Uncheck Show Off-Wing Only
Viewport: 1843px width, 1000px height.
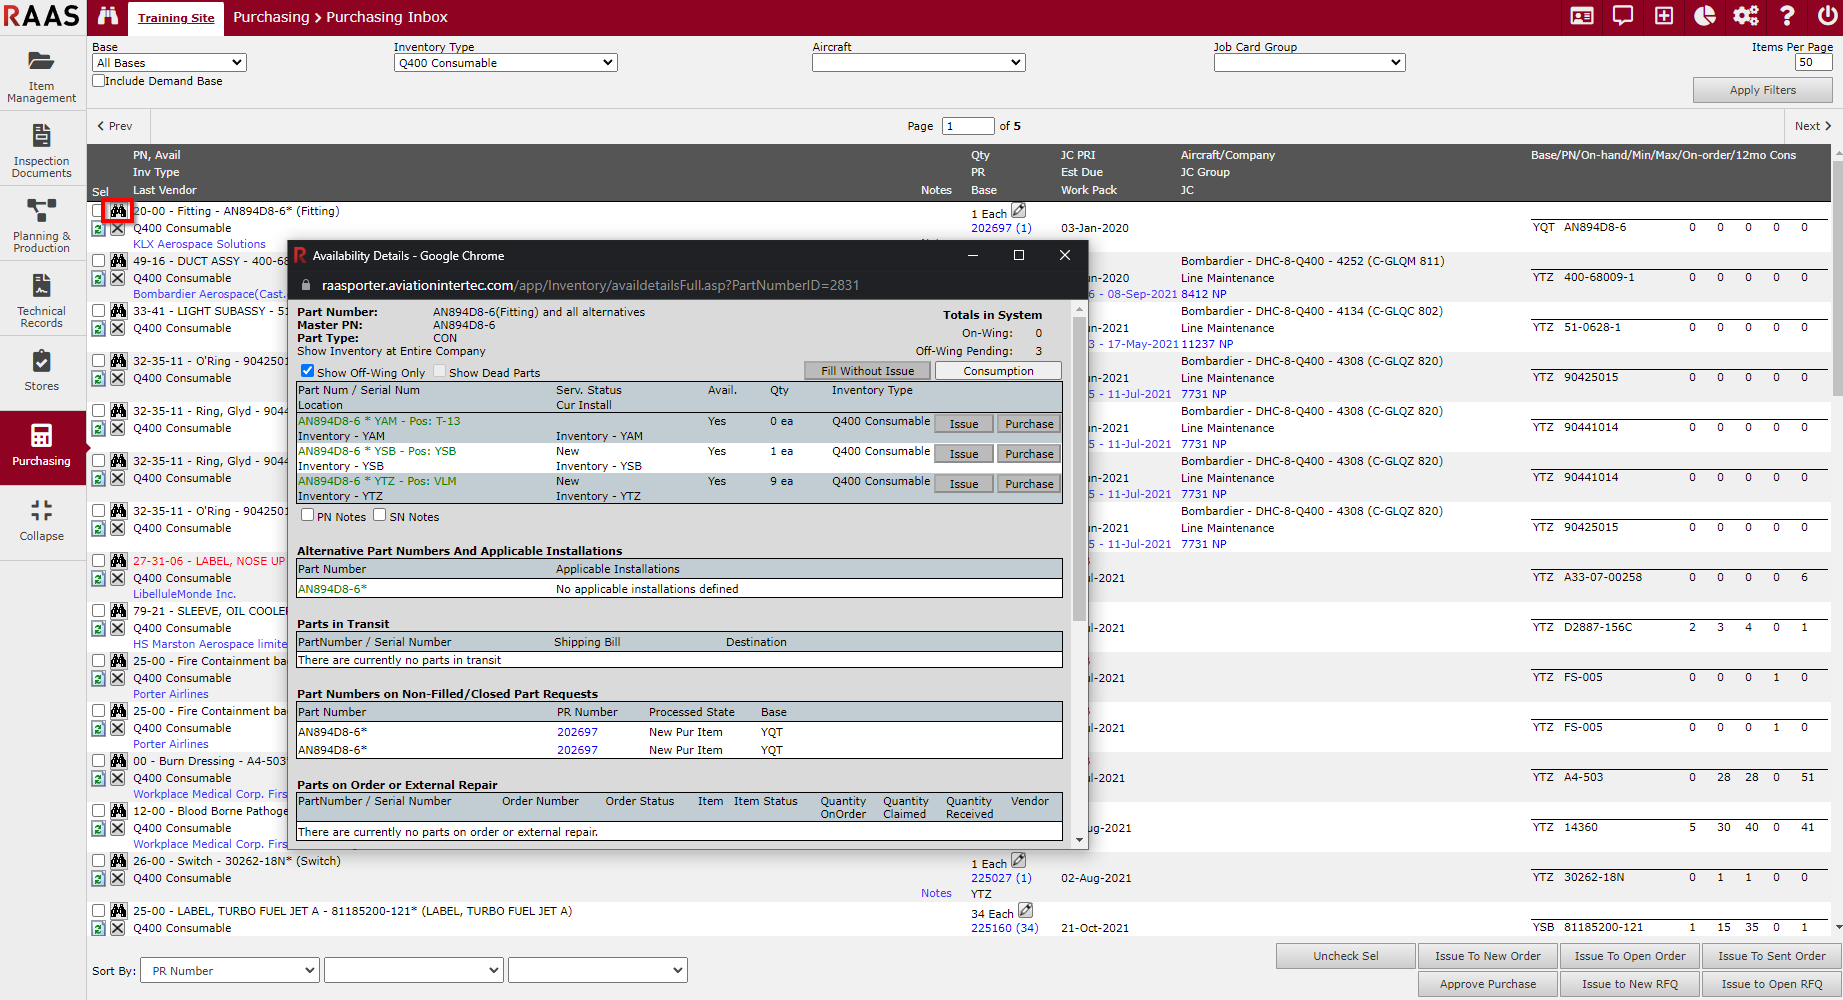308,371
